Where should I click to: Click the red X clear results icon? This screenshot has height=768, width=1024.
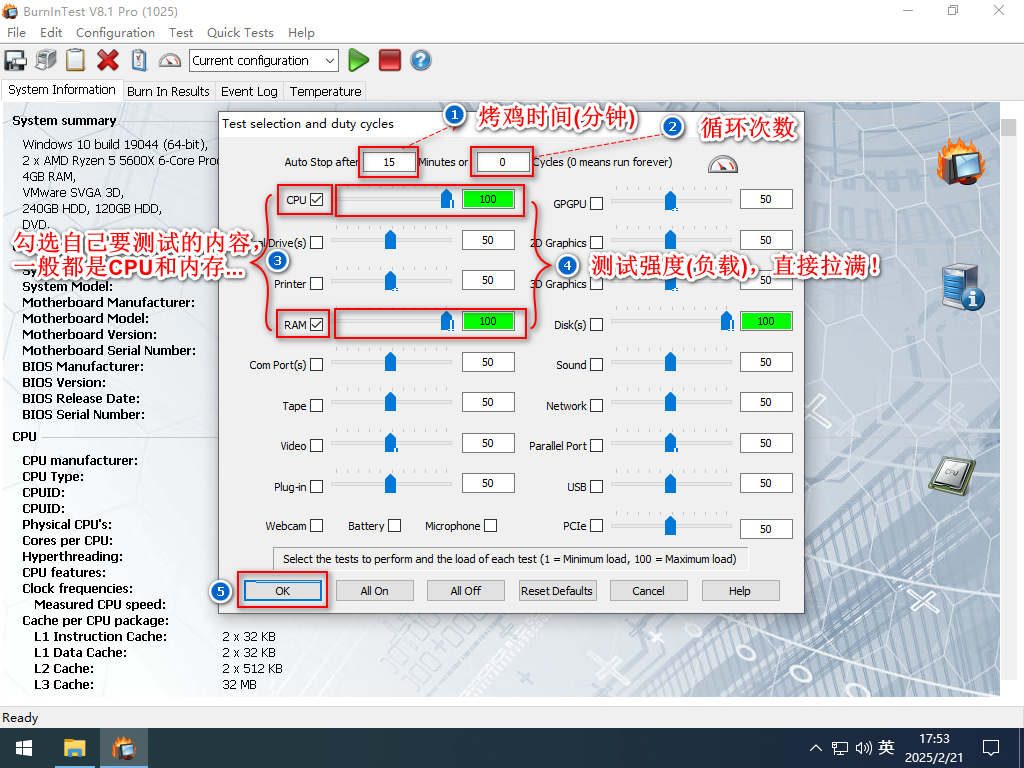coord(107,60)
